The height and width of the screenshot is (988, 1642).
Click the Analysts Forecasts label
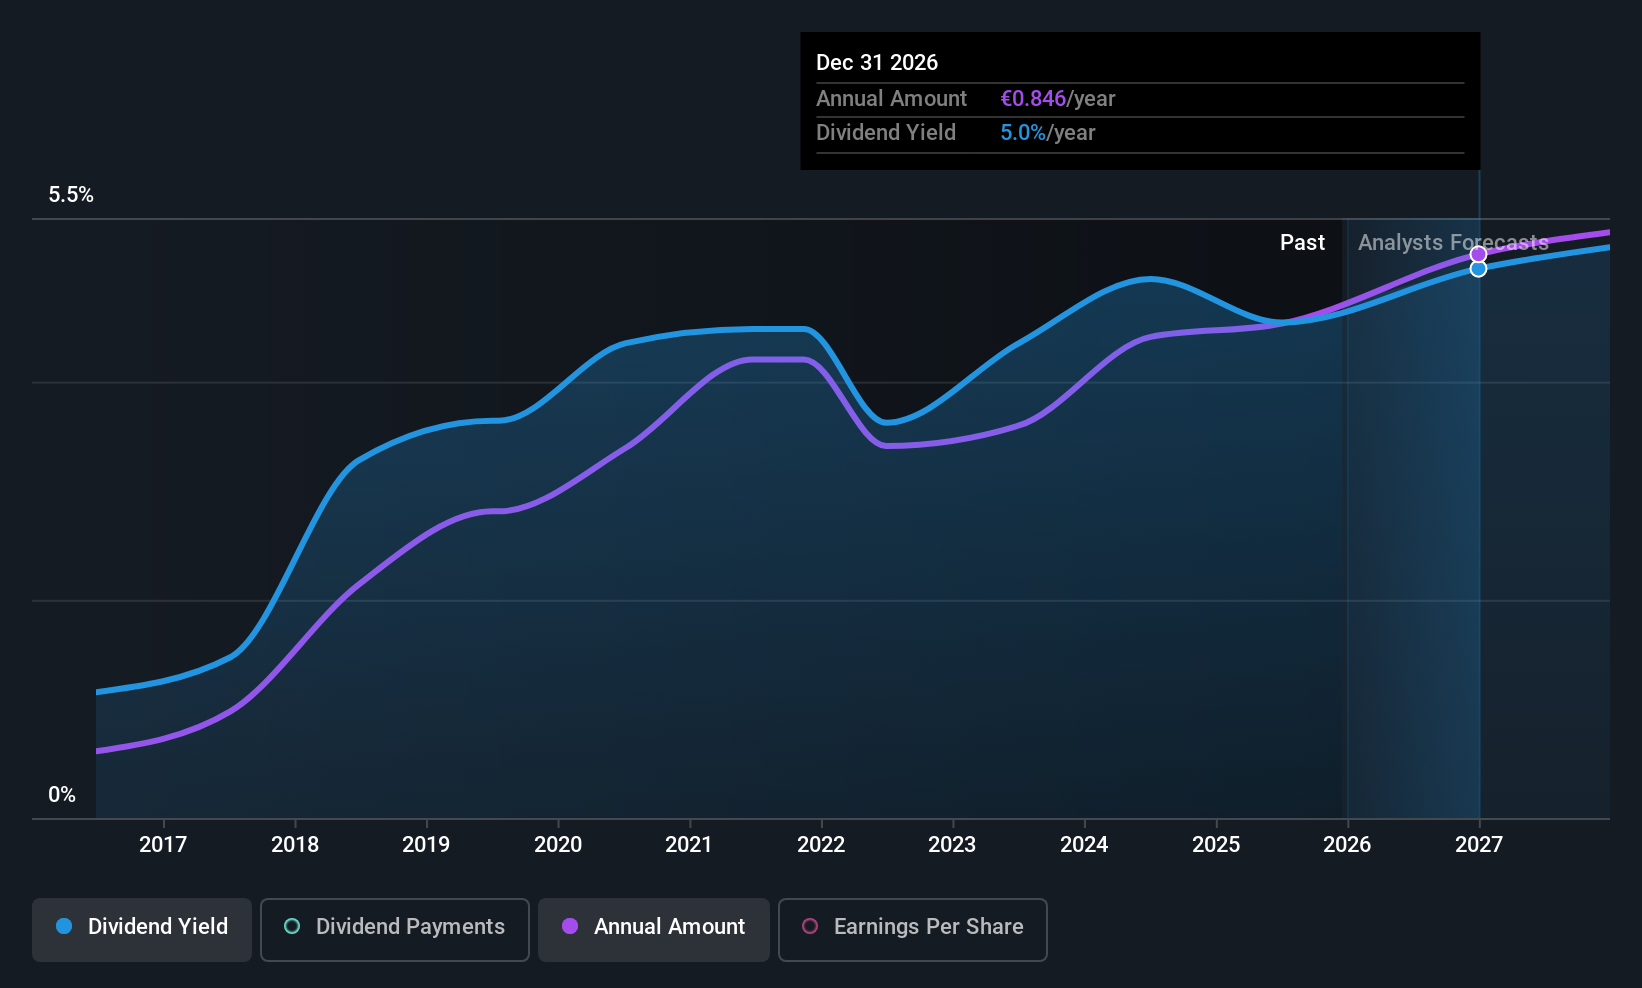1452,243
